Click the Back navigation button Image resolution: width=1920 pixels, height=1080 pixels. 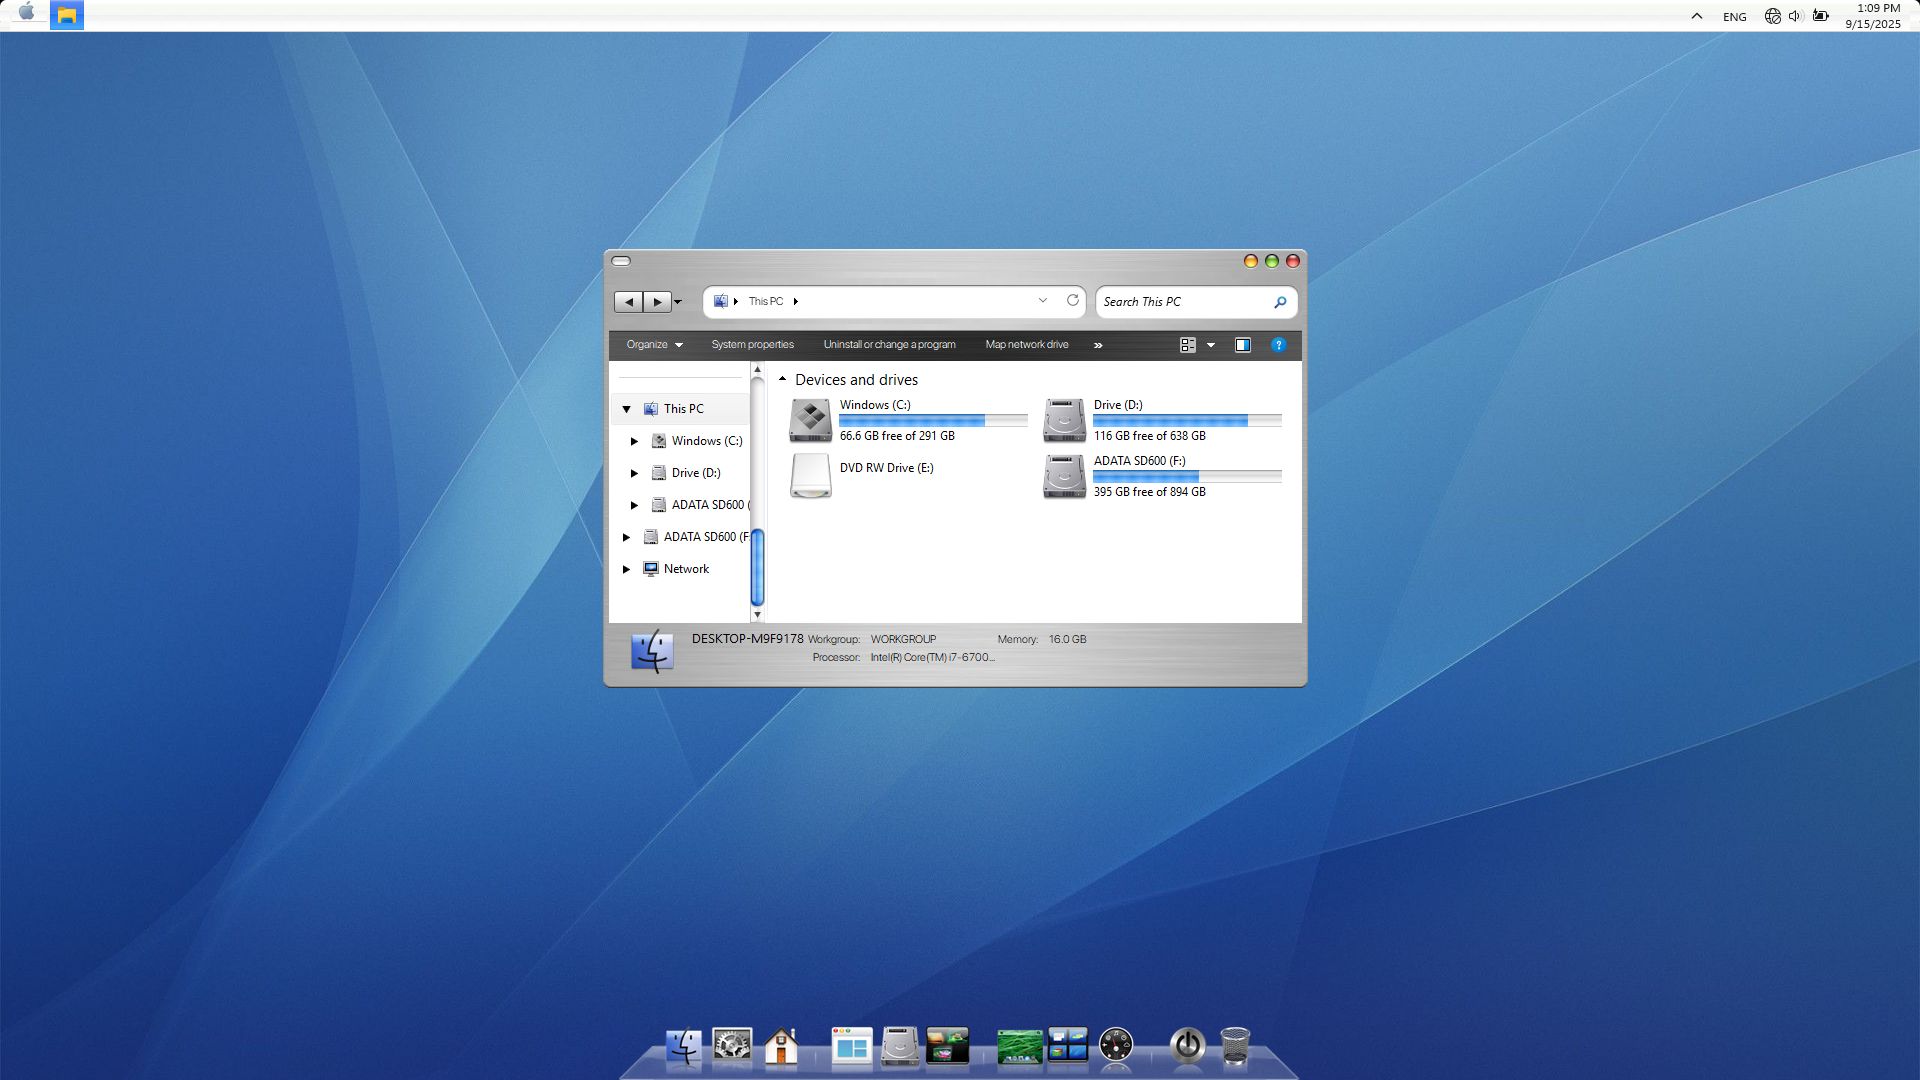(x=629, y=302)
